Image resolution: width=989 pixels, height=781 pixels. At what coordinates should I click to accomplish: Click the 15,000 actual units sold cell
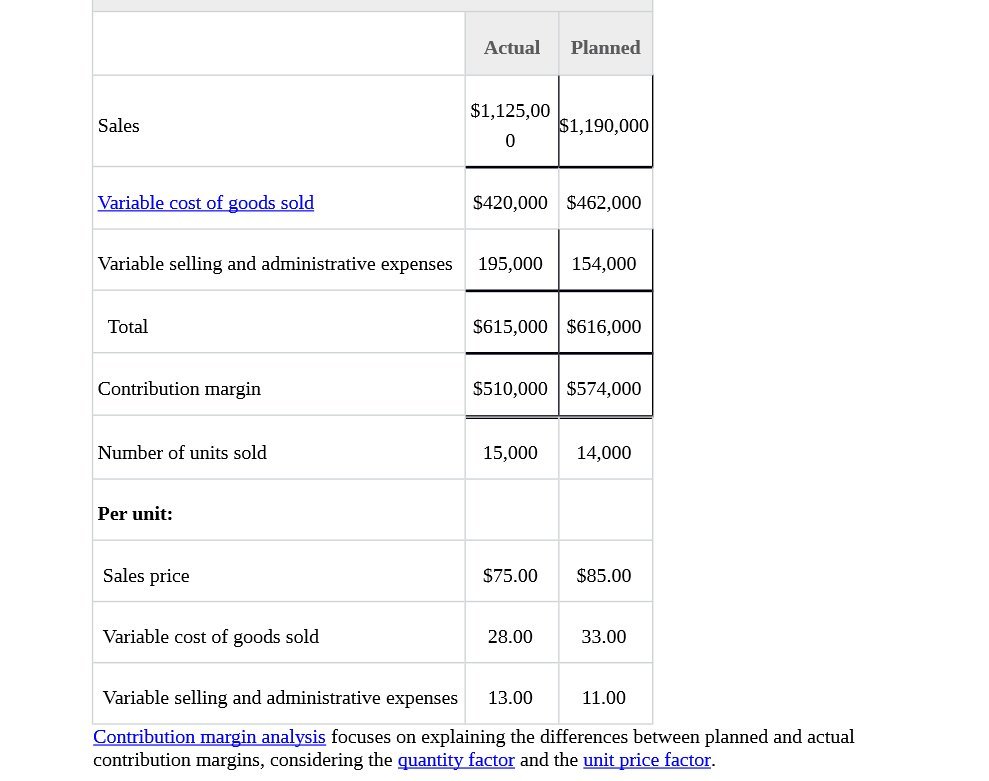click(x=510, y=453)
